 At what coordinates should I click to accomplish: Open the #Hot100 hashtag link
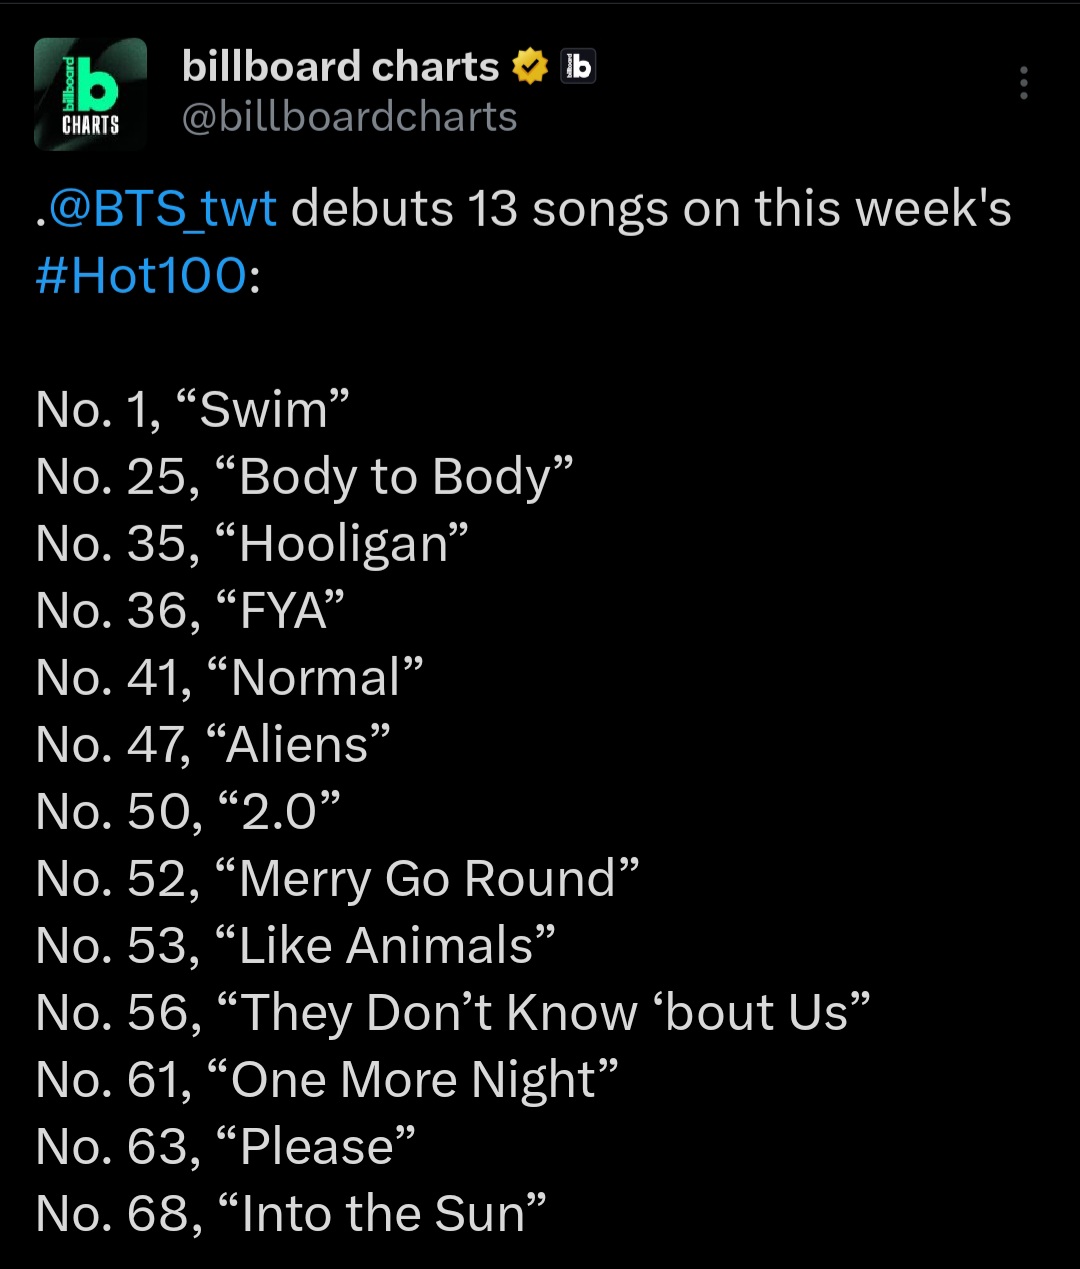point(141,275)
